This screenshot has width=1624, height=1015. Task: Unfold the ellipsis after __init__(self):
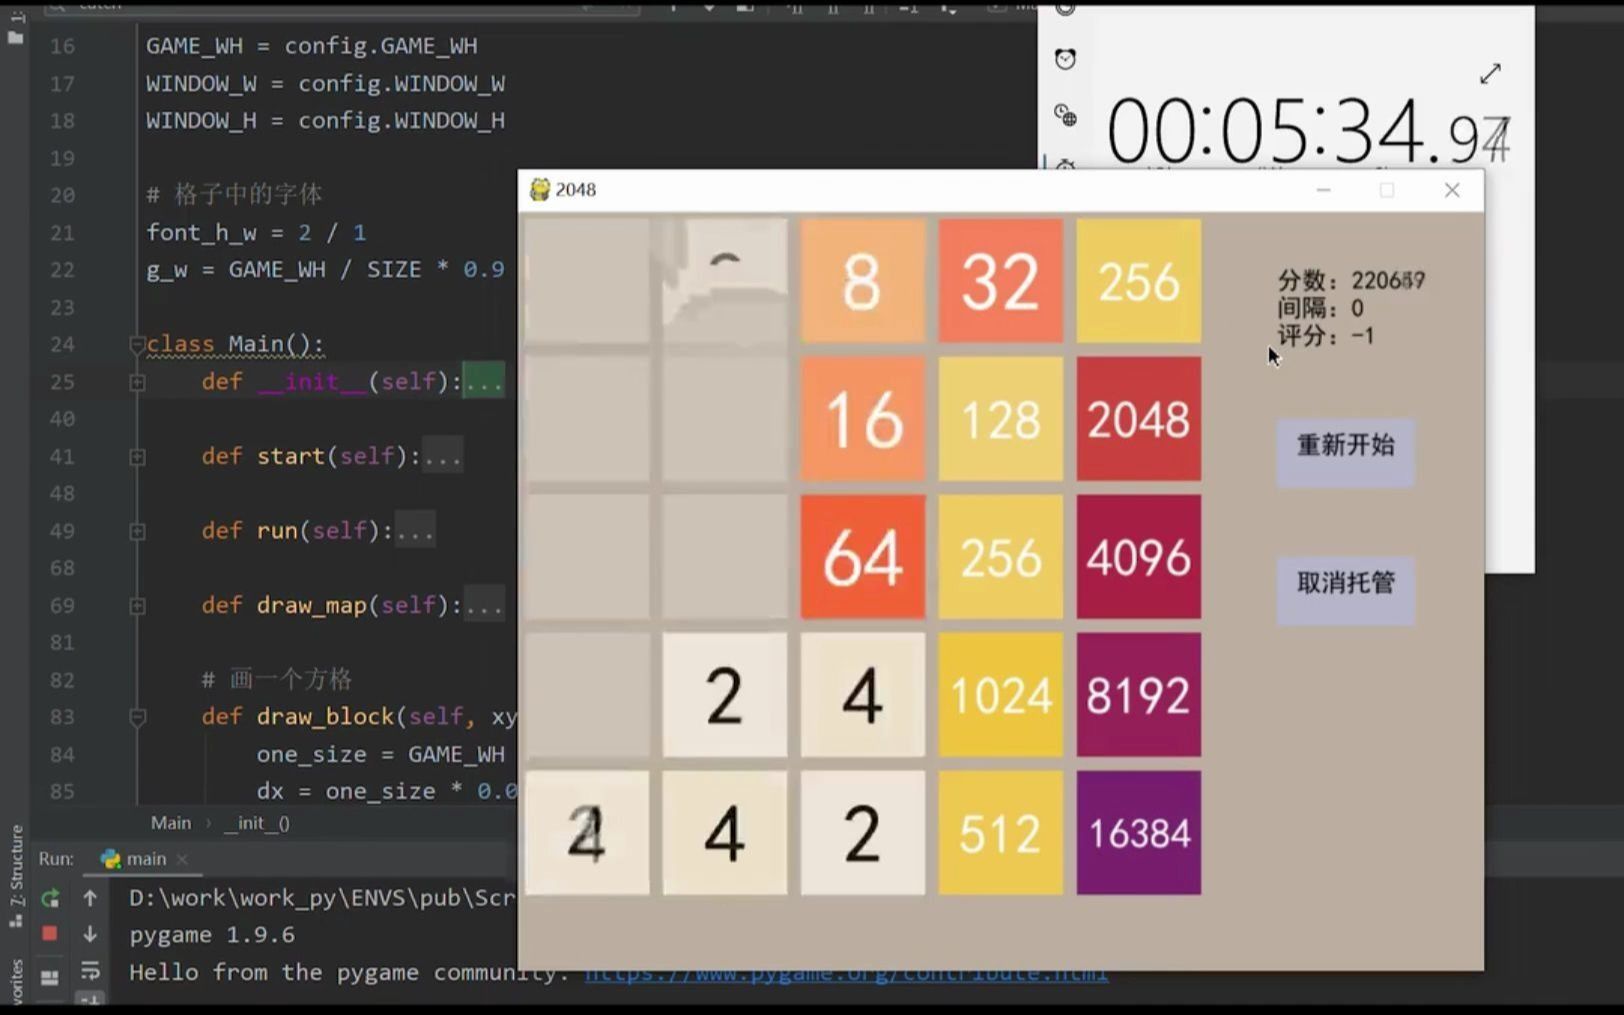point(484,382)
